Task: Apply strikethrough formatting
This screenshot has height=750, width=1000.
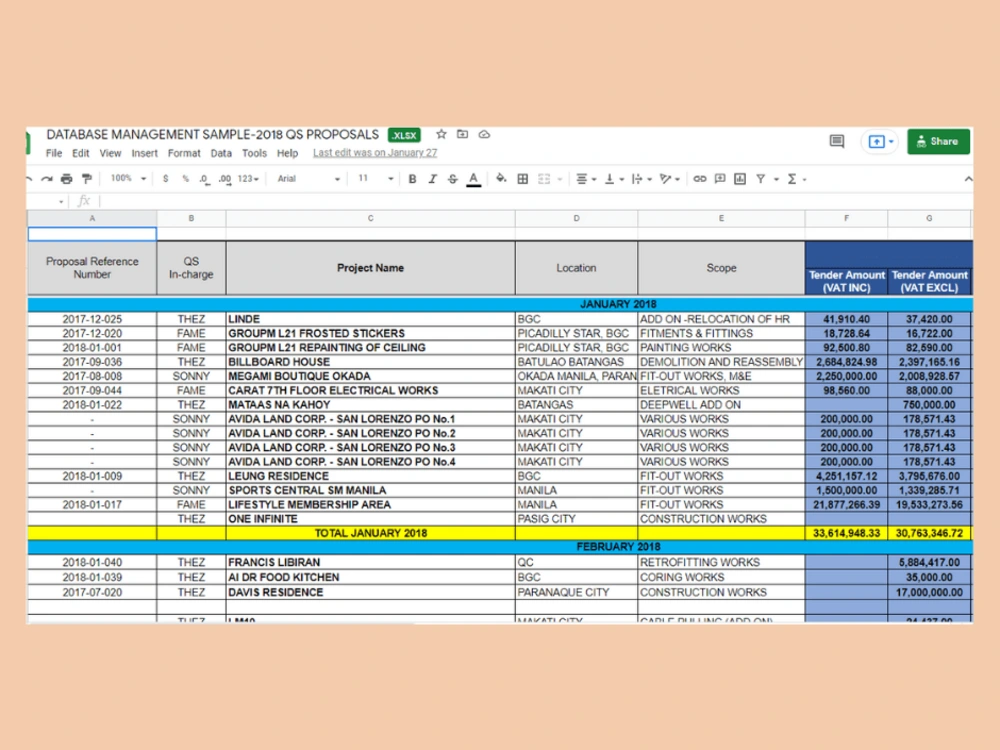Action: 453,179
